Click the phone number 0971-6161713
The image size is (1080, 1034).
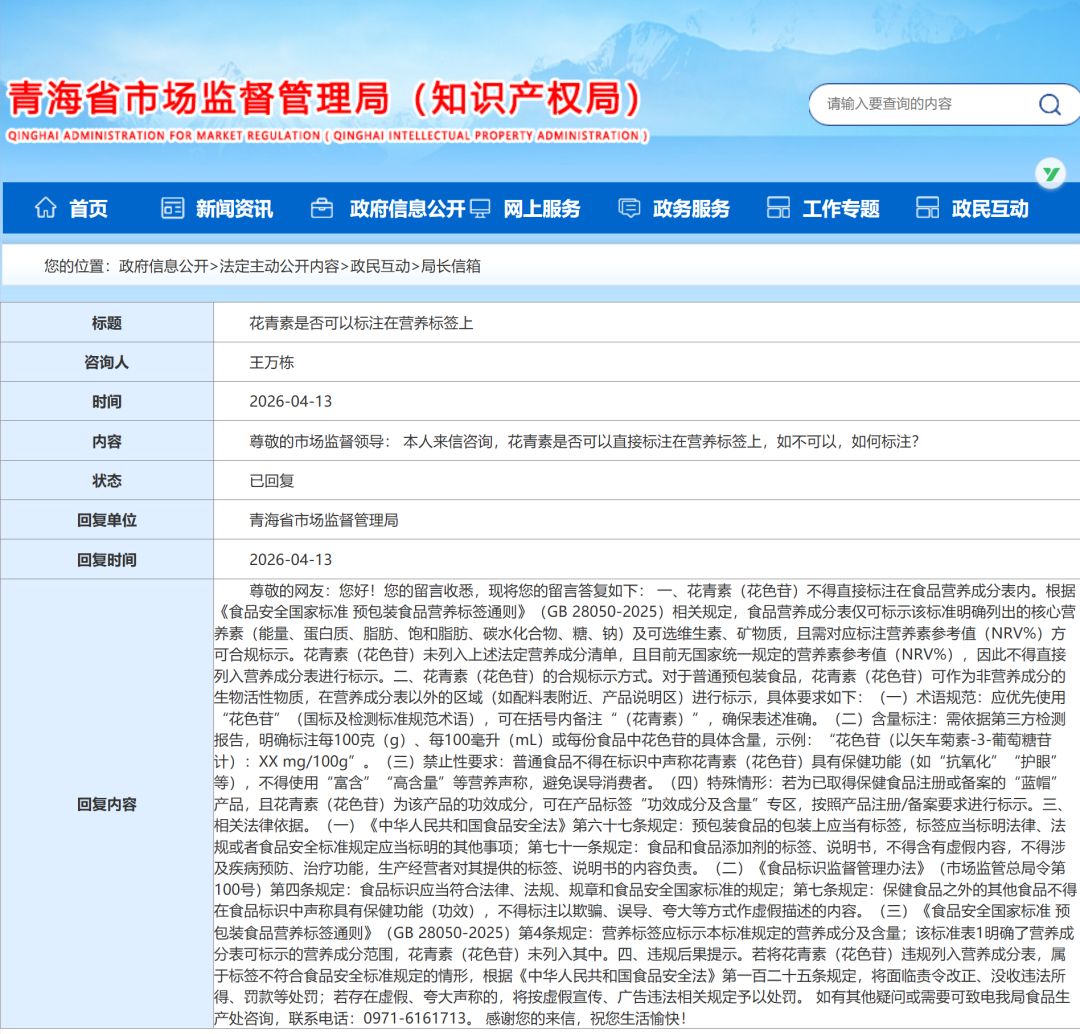coord(417,1018)
